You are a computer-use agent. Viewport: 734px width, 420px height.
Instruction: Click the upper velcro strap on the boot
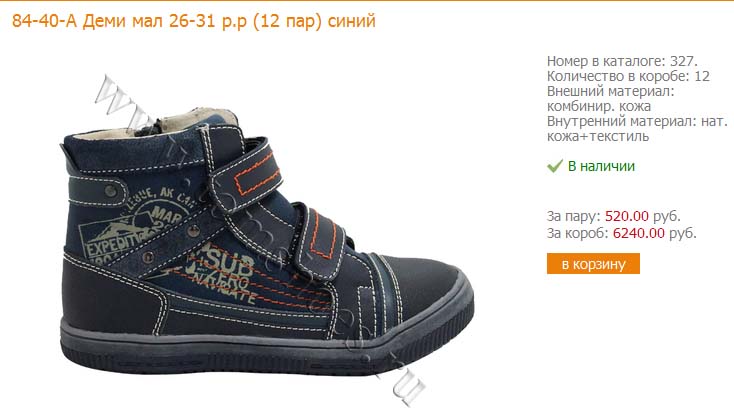coord(243,171)
